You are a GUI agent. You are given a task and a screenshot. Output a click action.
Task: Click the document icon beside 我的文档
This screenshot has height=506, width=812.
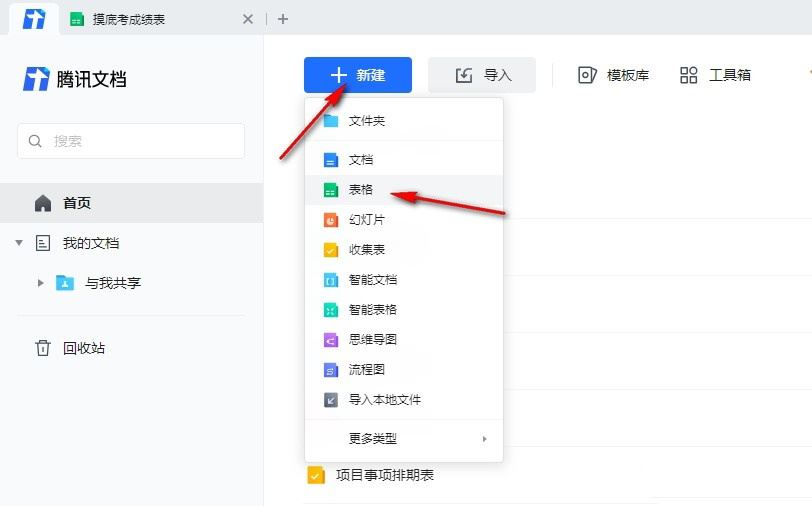pyautogui.click(x=43, y=243)
